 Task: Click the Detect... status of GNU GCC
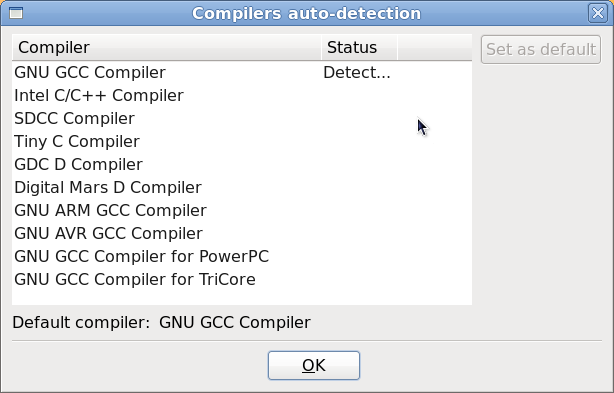click(357, 72)
